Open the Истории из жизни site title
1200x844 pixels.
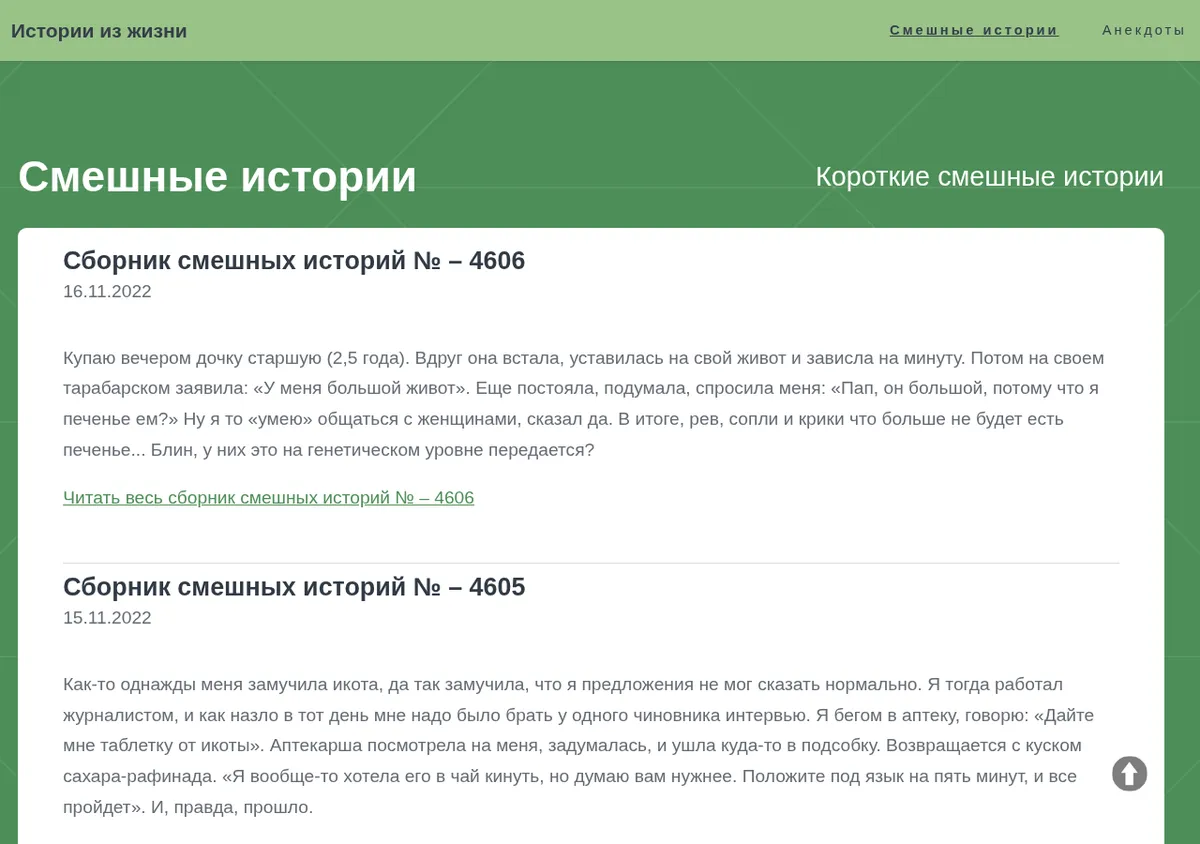(99, 31)
